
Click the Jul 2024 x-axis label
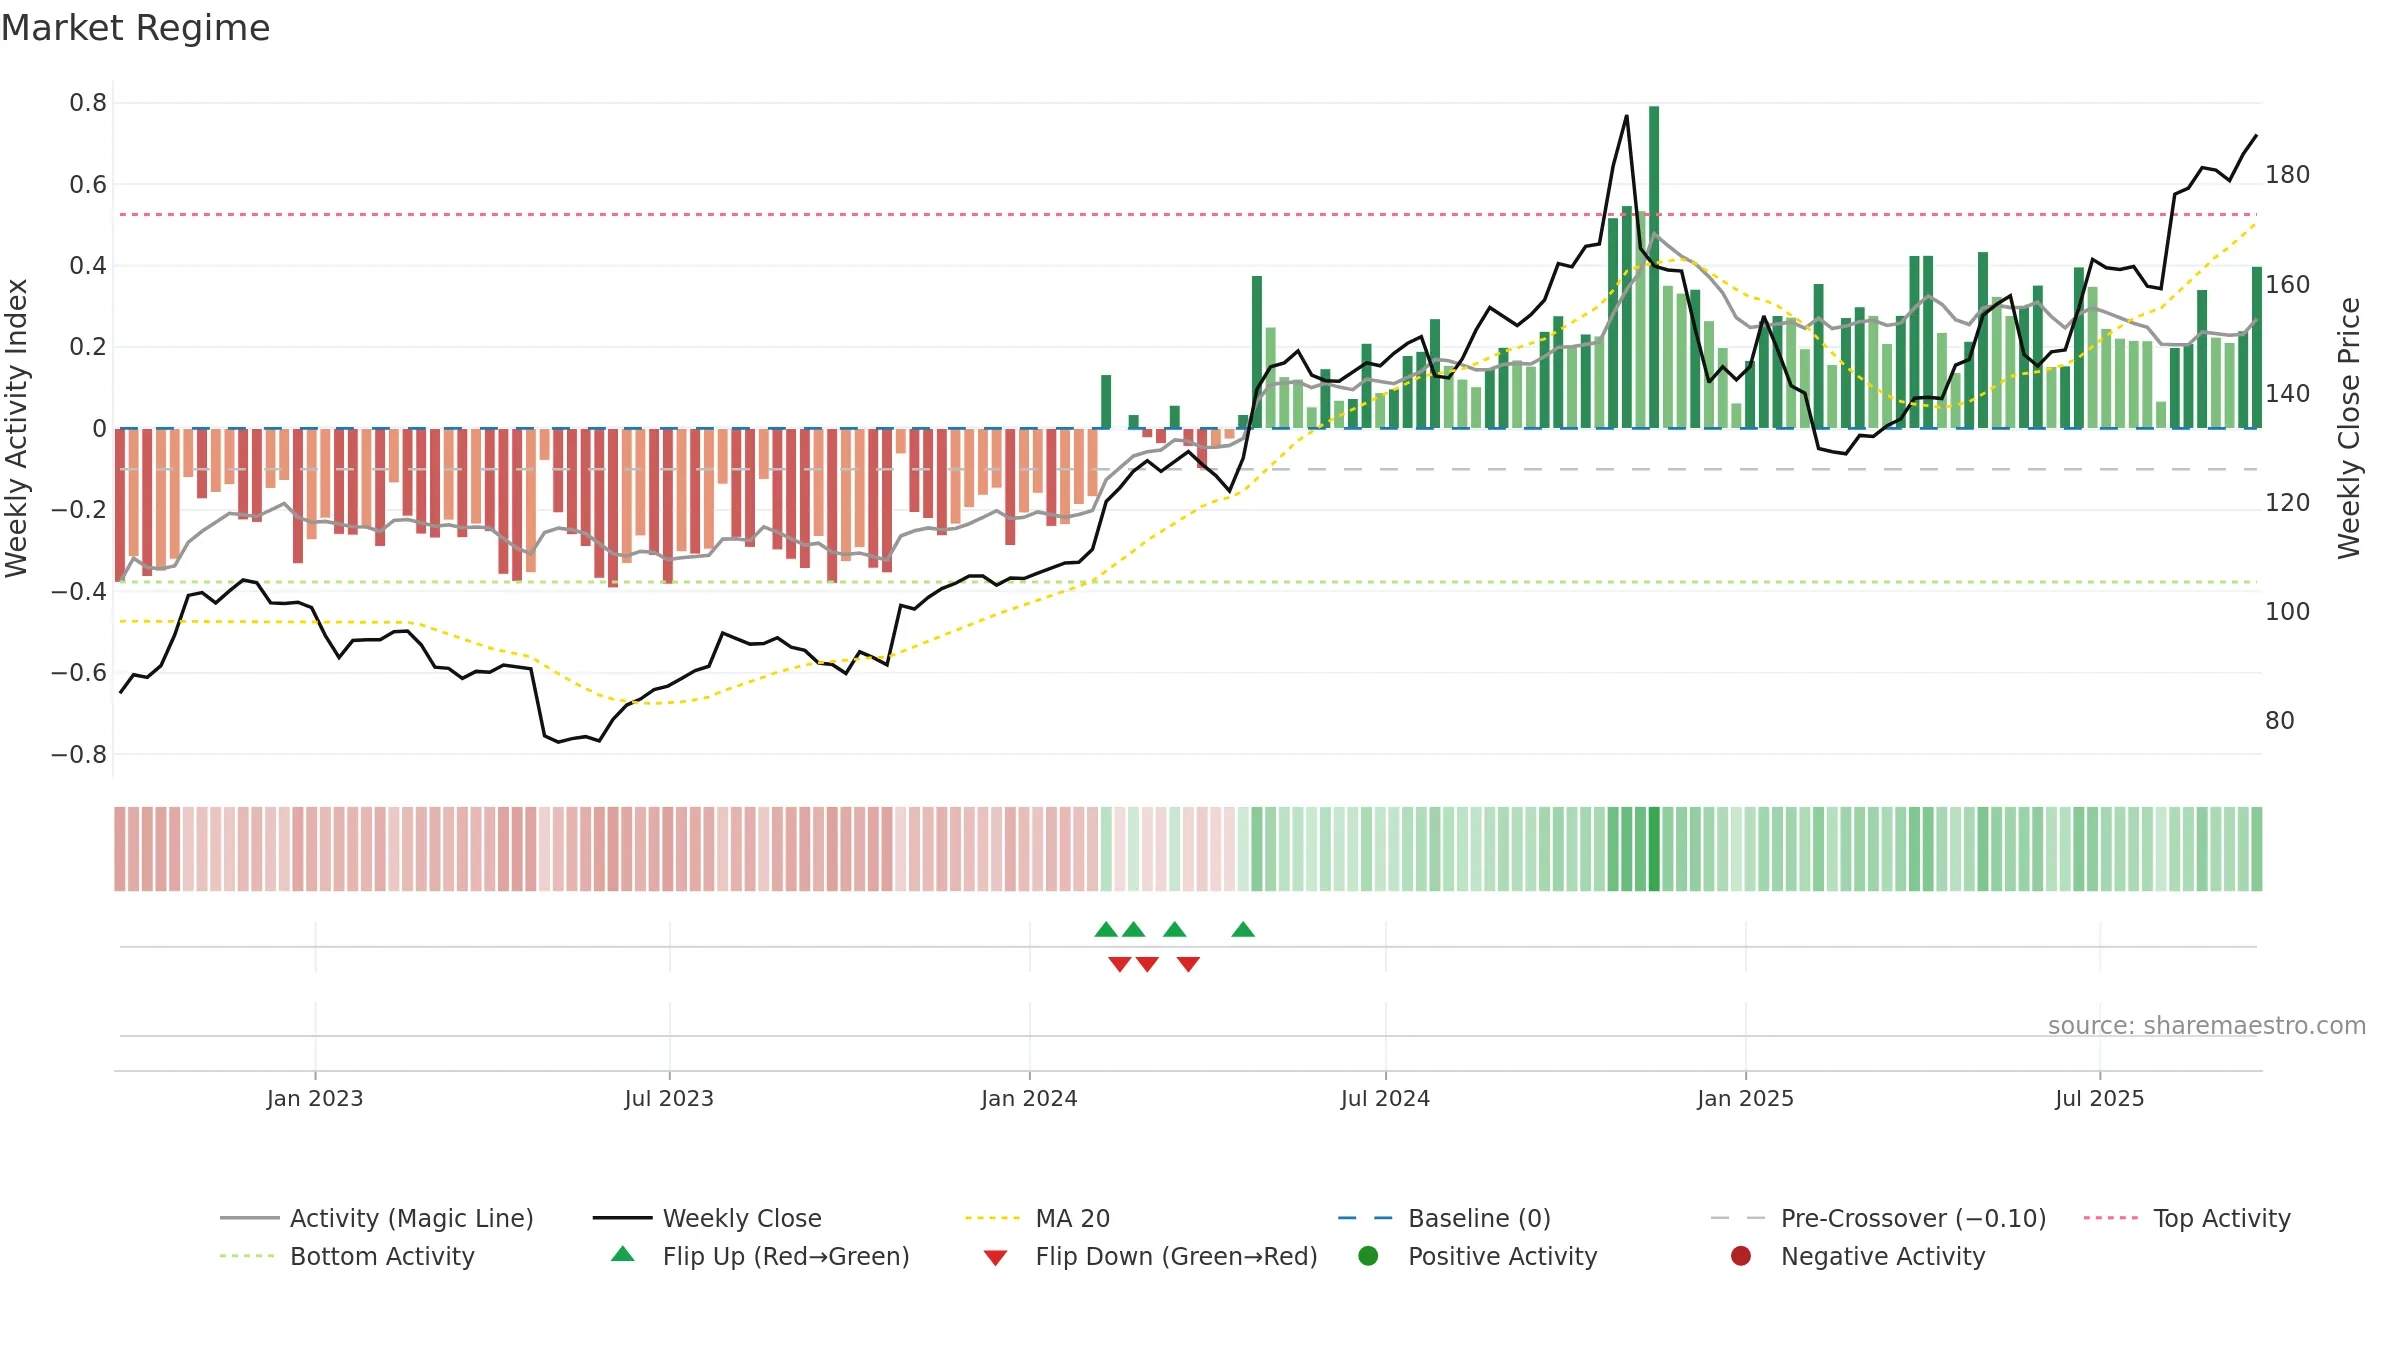pos(1385,1098)
